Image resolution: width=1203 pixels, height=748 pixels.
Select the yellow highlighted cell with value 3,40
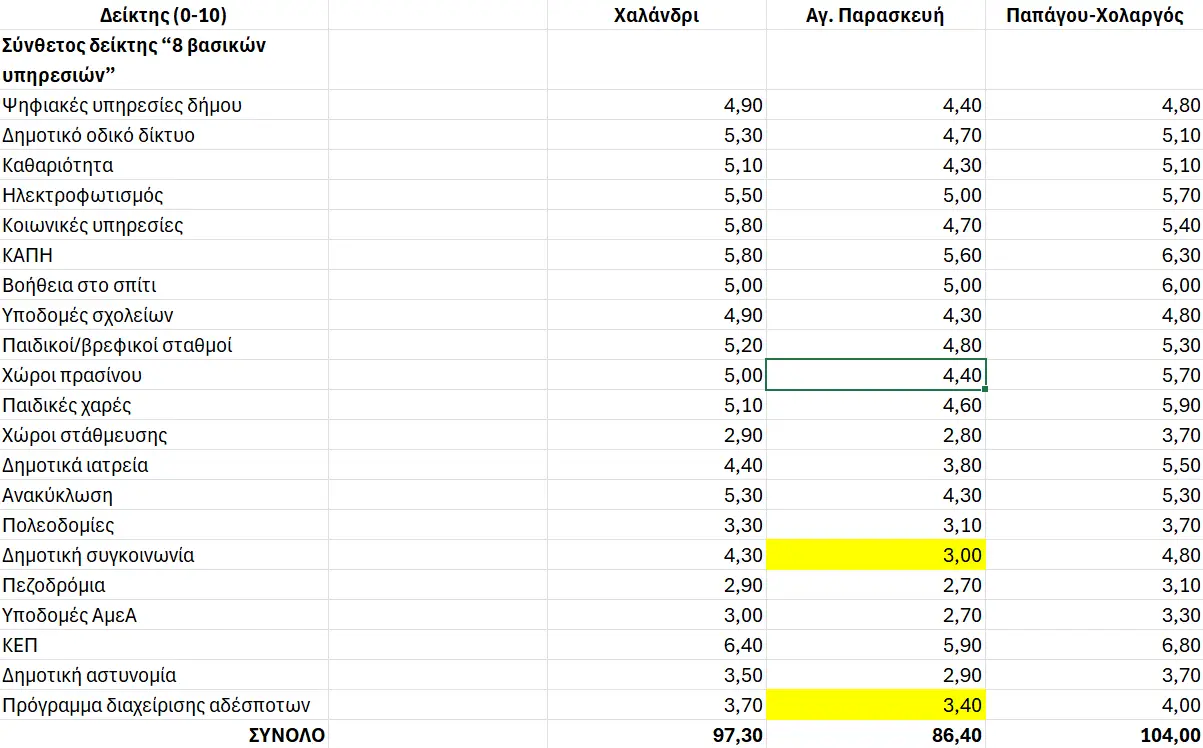coord(876,705)
